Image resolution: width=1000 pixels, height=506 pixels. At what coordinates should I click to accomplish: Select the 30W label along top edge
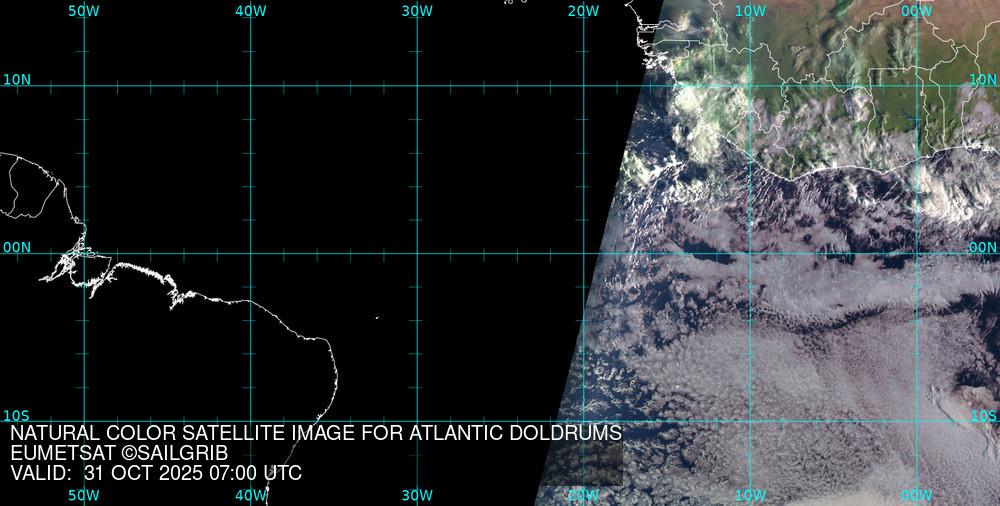tap(417, 10)
